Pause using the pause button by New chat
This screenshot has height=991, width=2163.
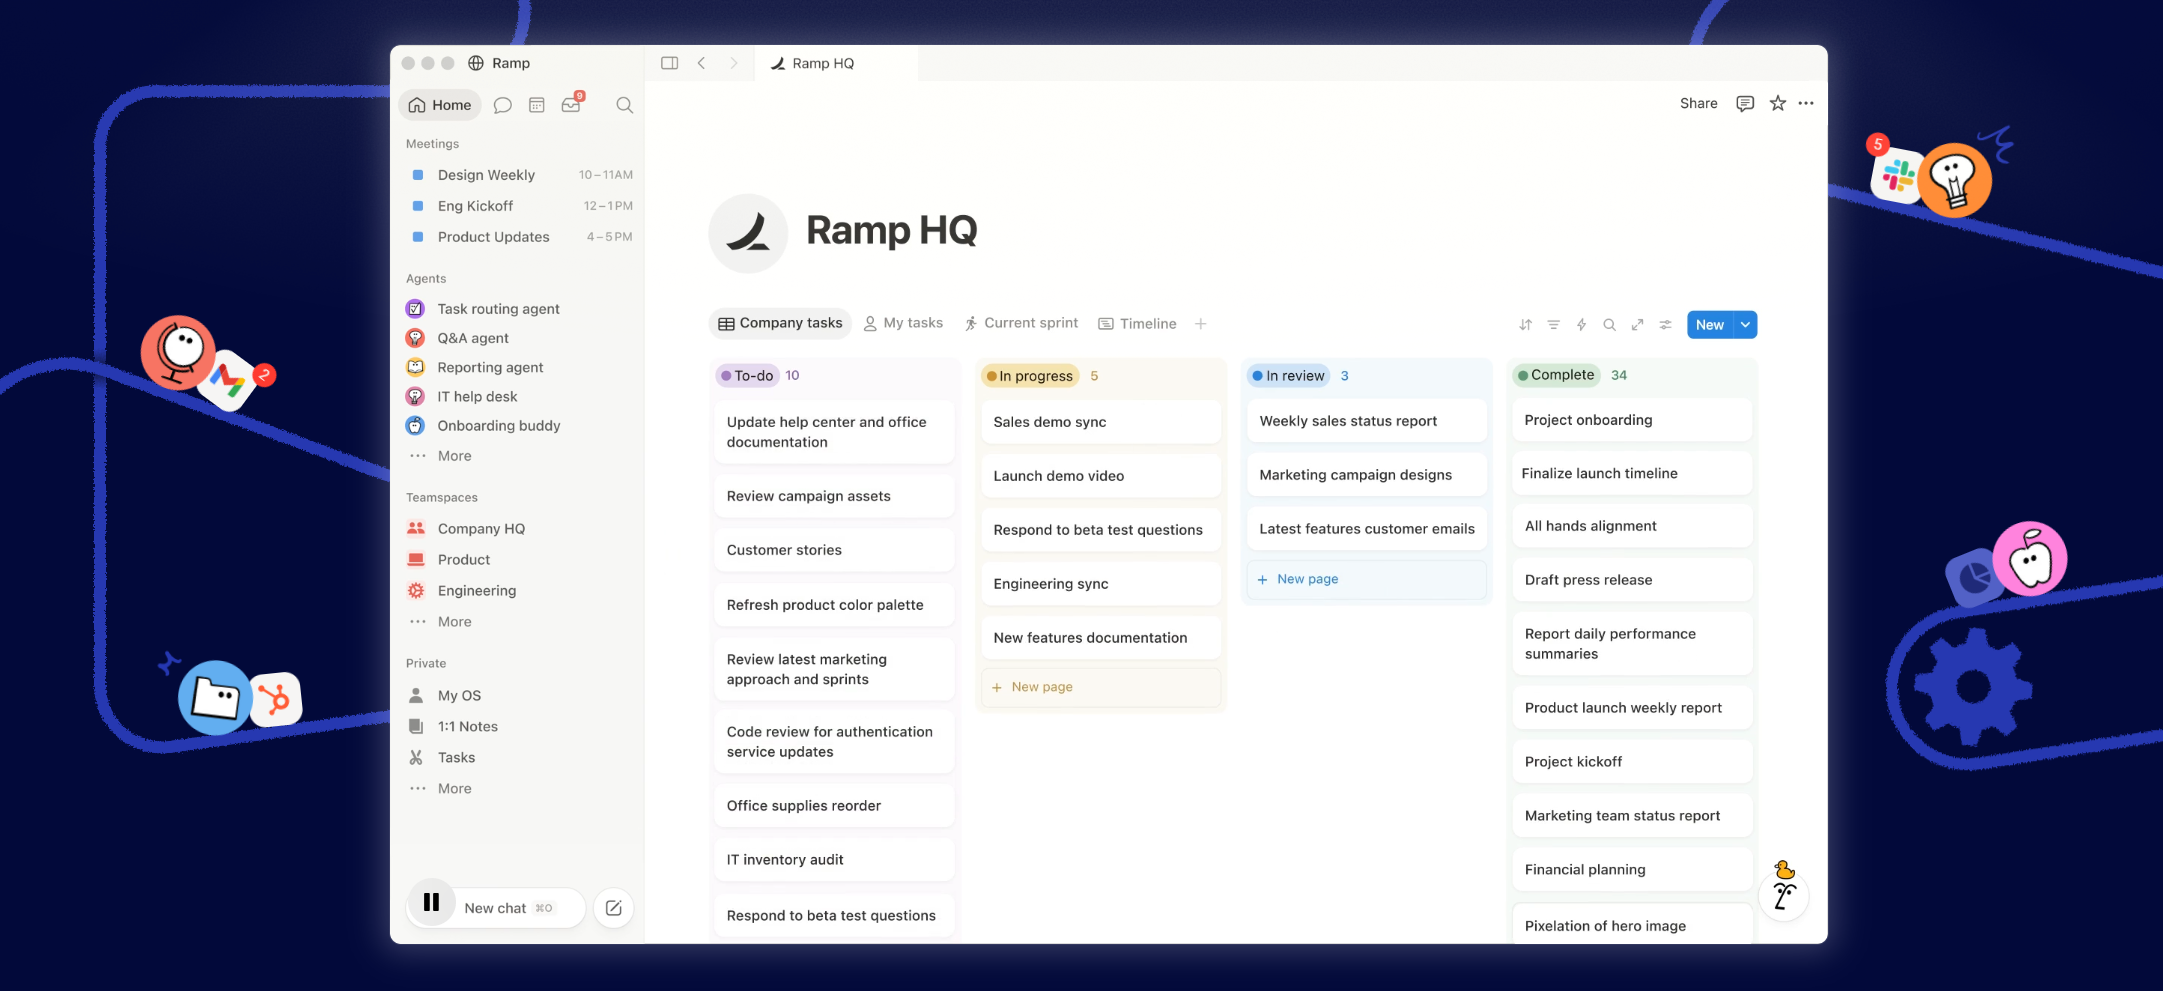(431, 902)
